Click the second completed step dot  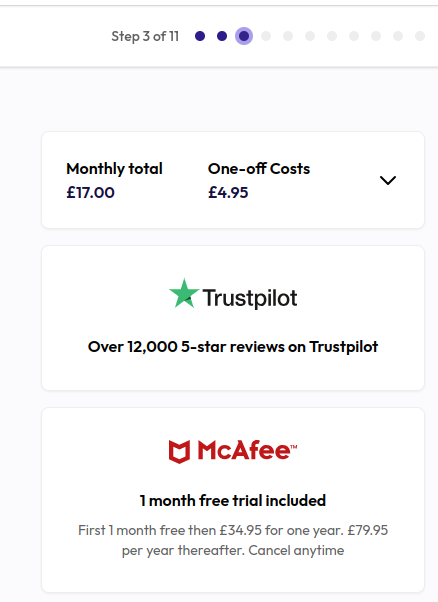click(222, 36)
